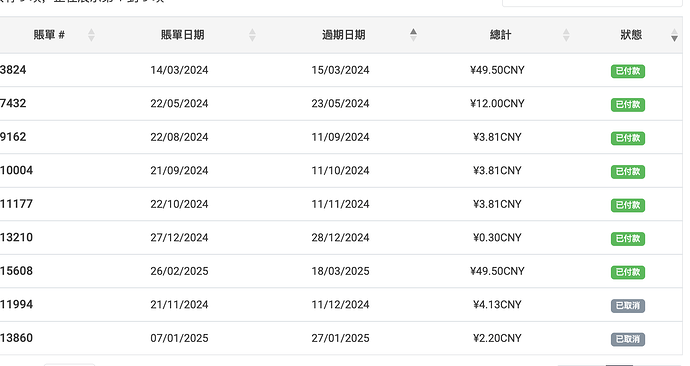Open invoice 9162

click(13, 137)
